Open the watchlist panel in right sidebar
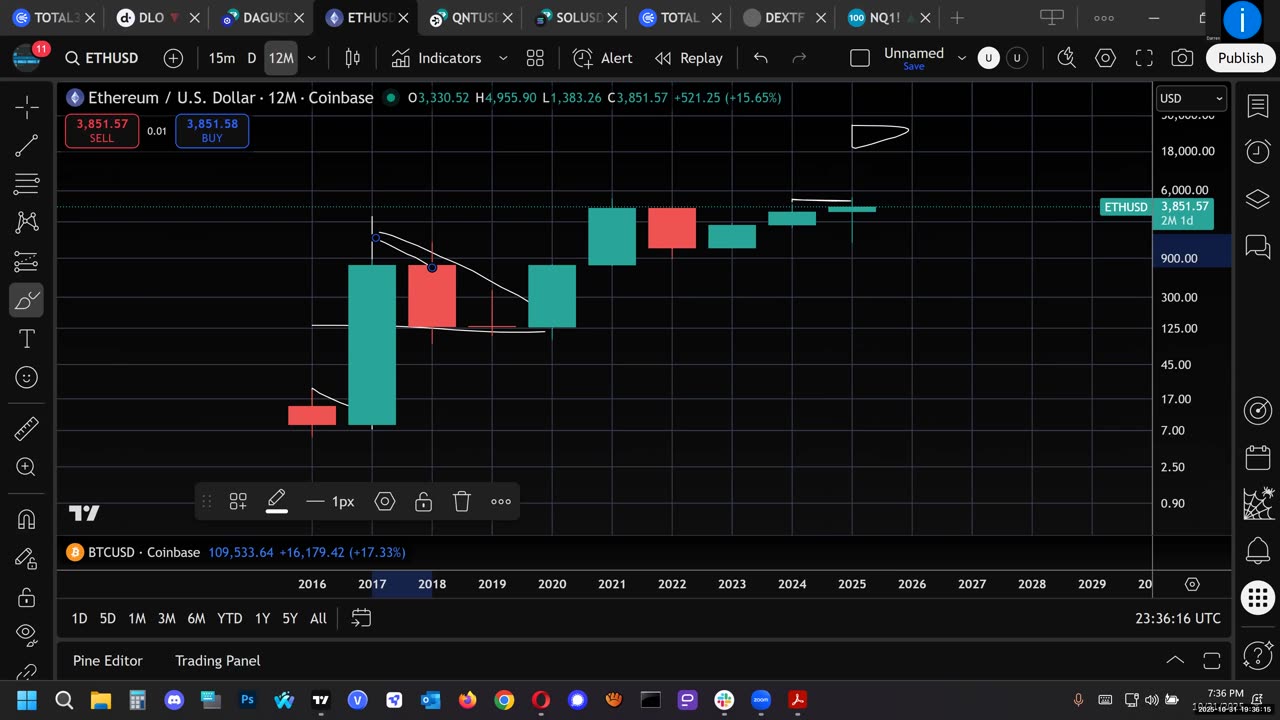This screenshot has height=720, width=1280. click(1258, 107)
